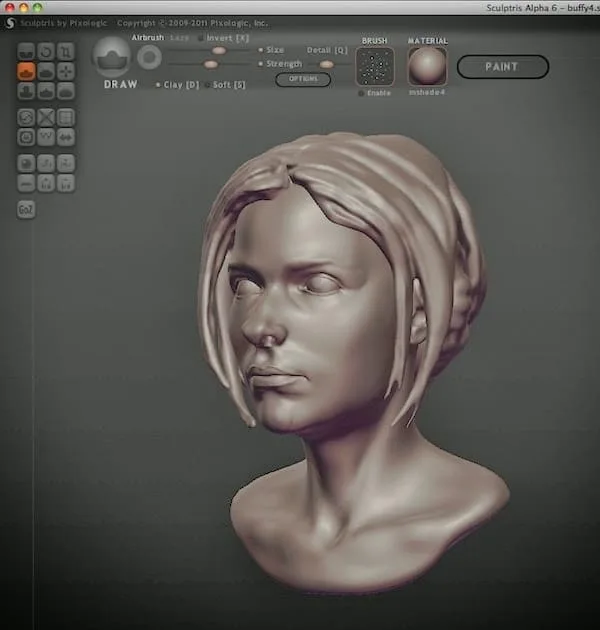Click the large Draw tool preview sphere
The width and height of the screenshot is (600, 630).
(112, 57)
